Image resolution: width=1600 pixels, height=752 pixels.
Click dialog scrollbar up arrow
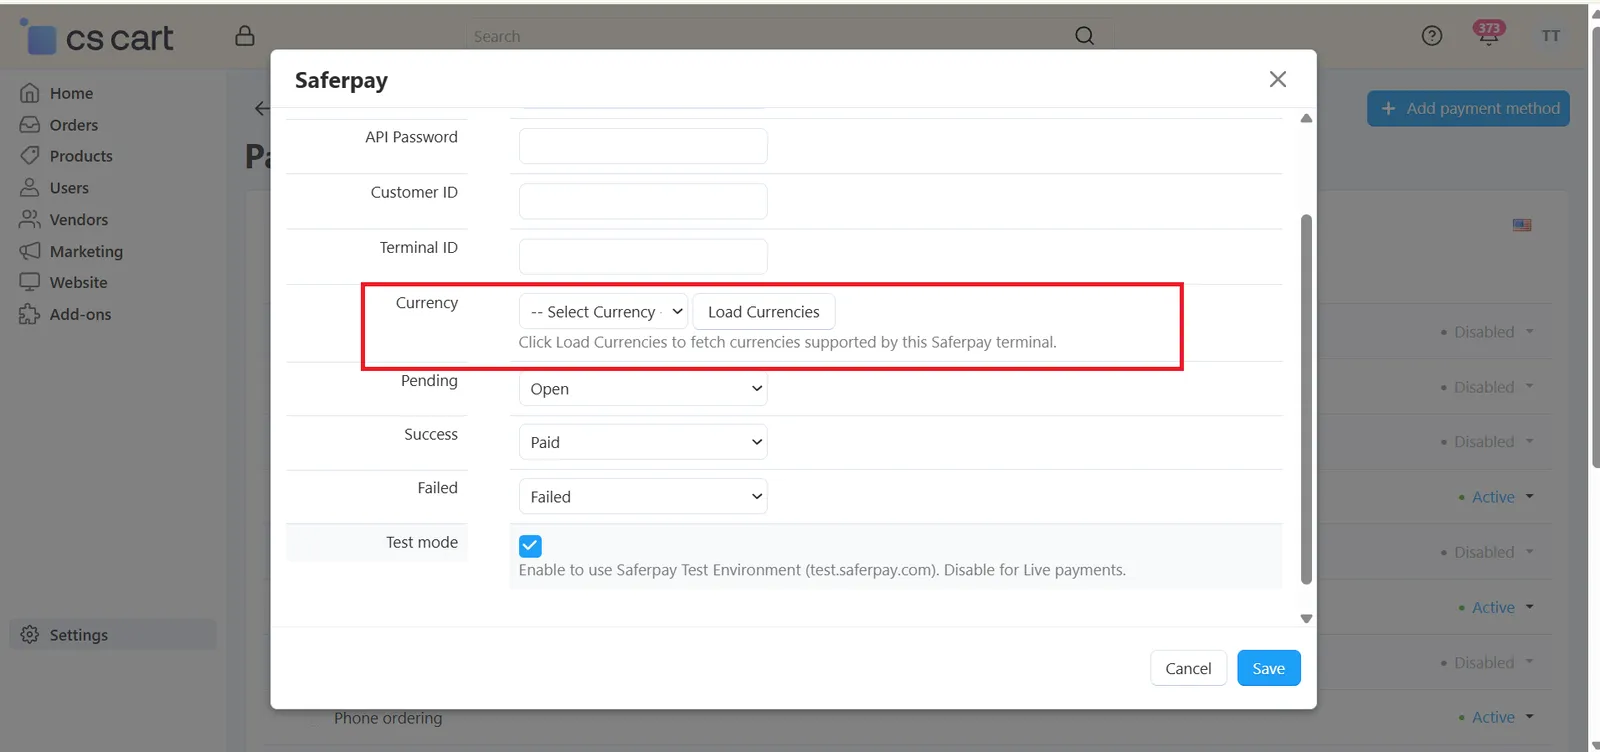click(1306, 118)
